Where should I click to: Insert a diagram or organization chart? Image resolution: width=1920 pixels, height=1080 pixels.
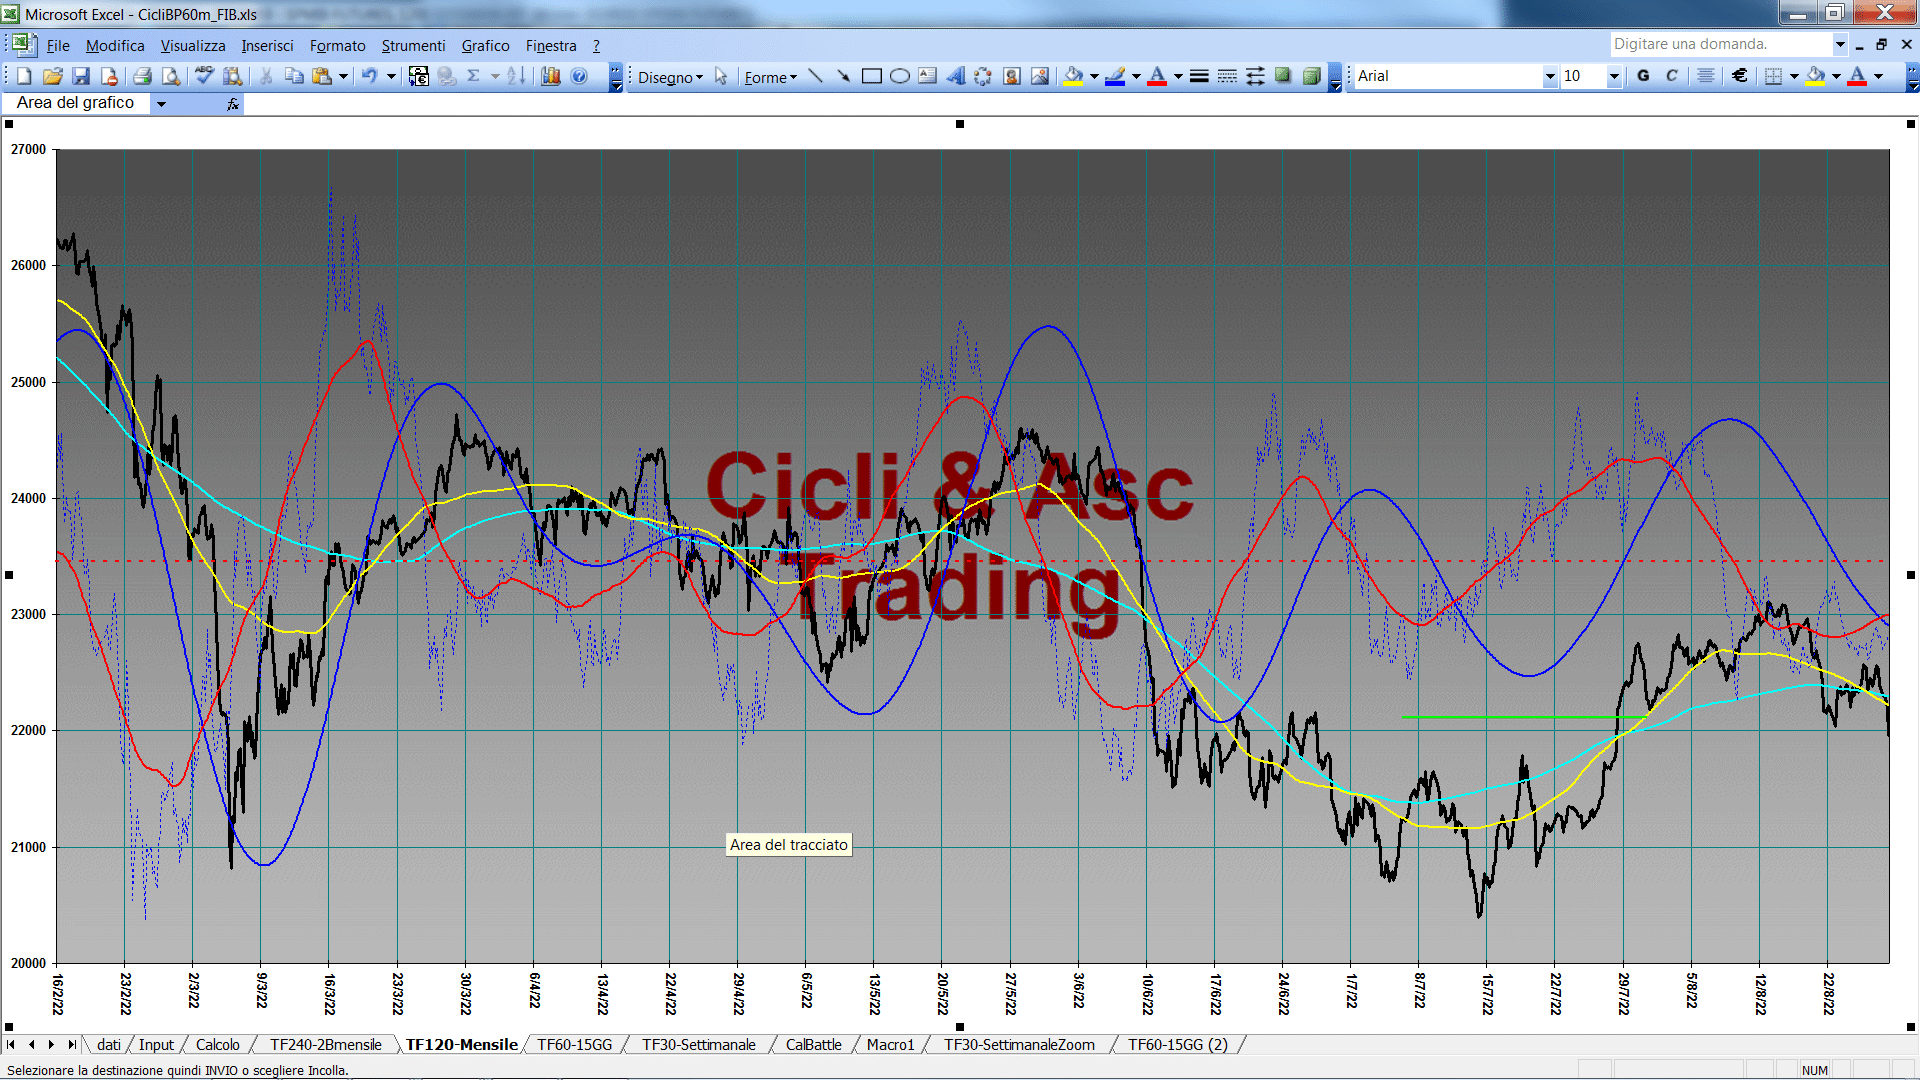984,76
